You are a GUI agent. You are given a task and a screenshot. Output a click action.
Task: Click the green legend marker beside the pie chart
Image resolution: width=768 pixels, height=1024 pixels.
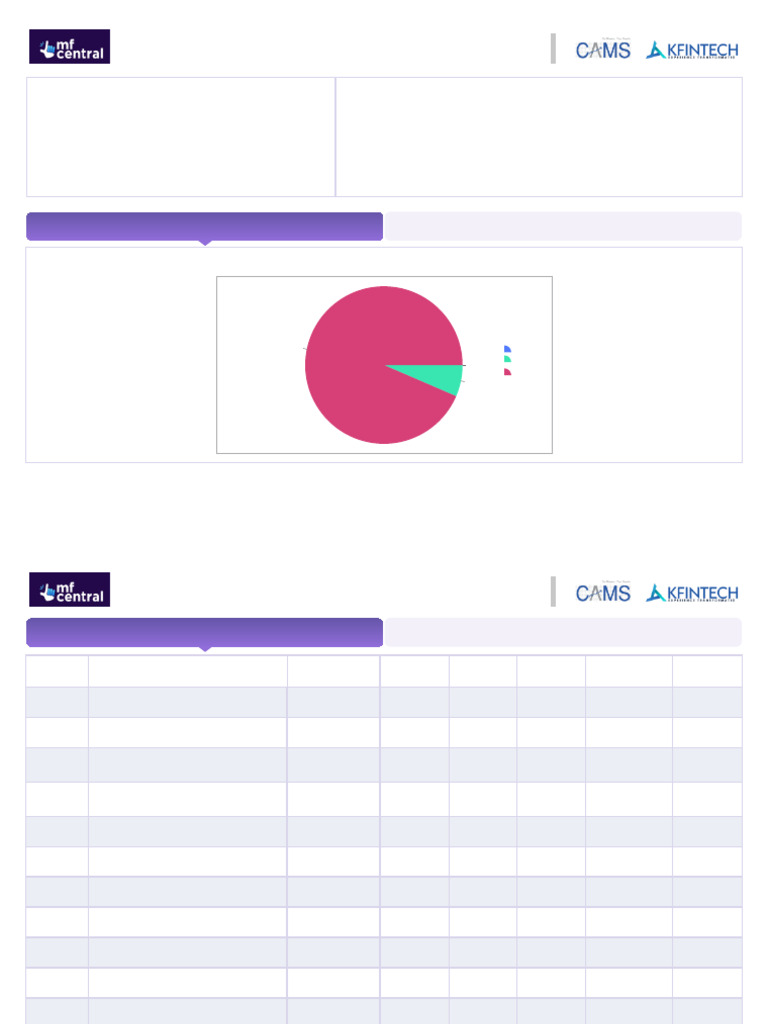507,359
